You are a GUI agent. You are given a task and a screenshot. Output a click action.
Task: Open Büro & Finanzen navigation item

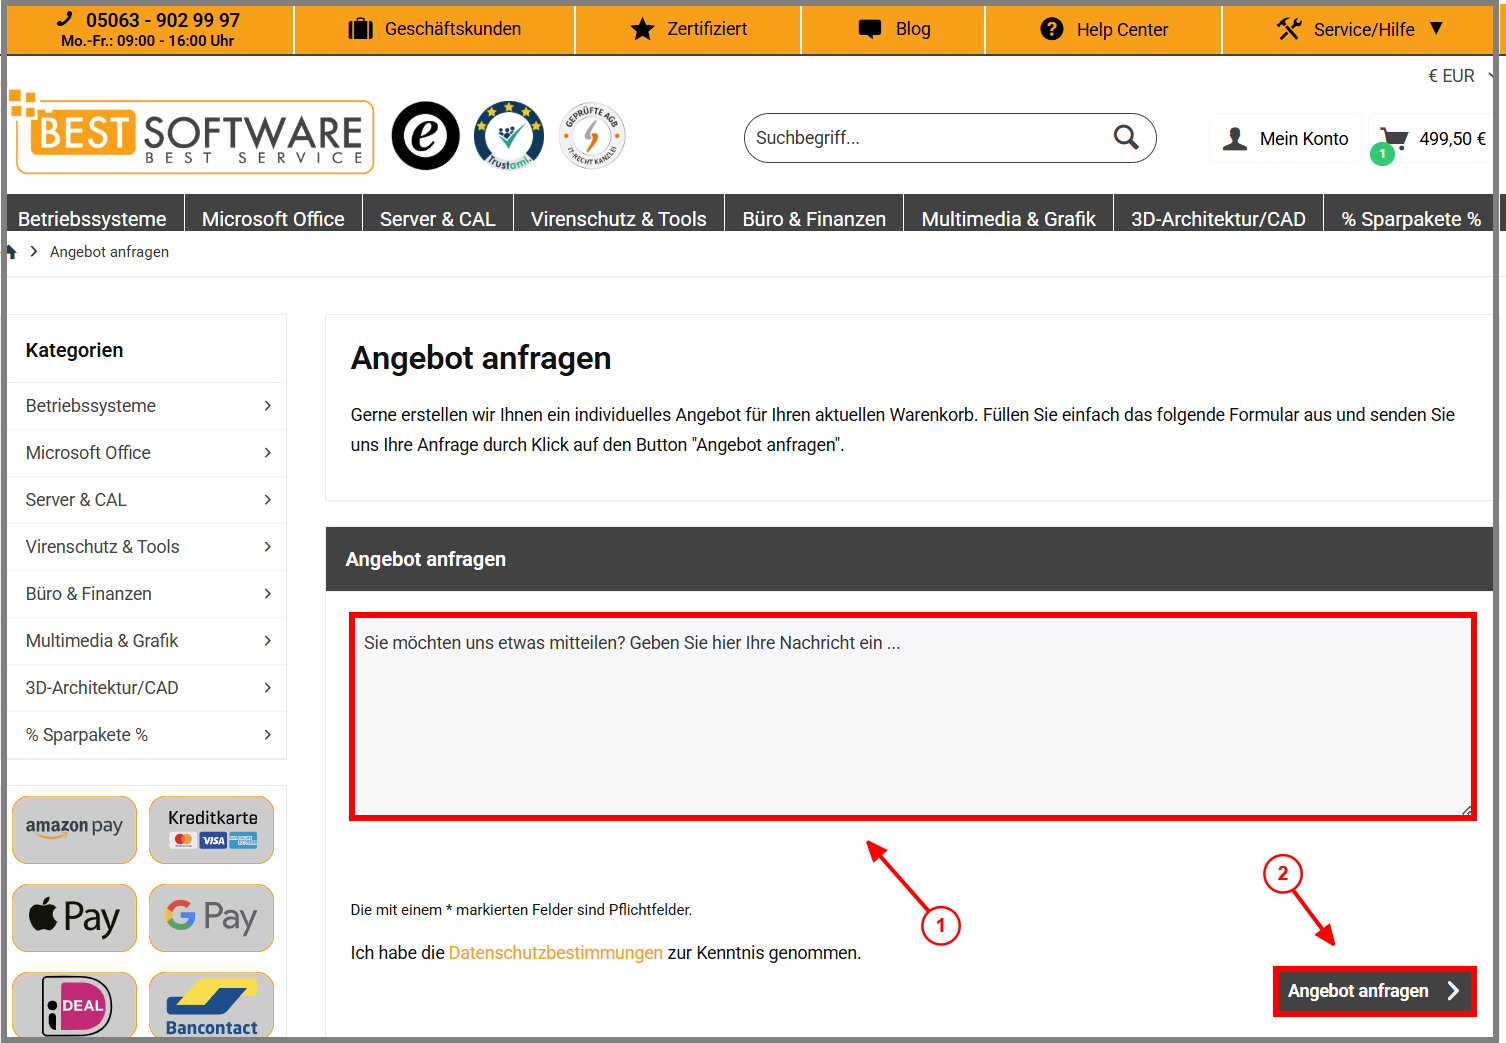pyautogui.click(x=814, y=218)
